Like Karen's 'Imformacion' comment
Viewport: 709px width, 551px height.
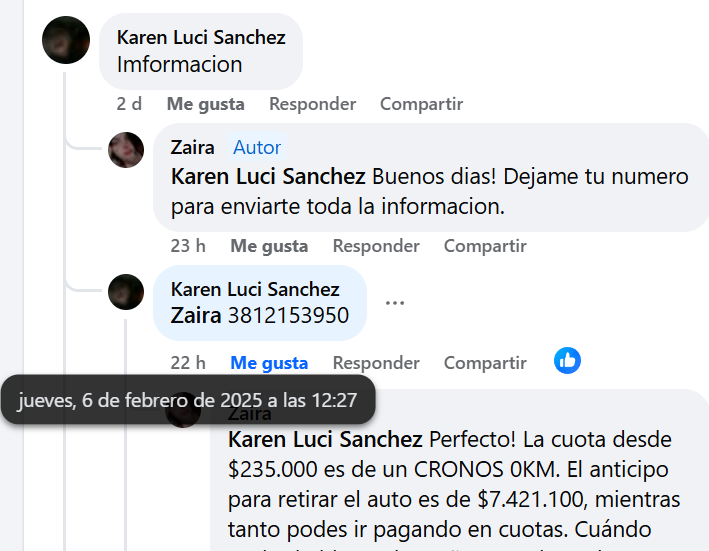206,104
